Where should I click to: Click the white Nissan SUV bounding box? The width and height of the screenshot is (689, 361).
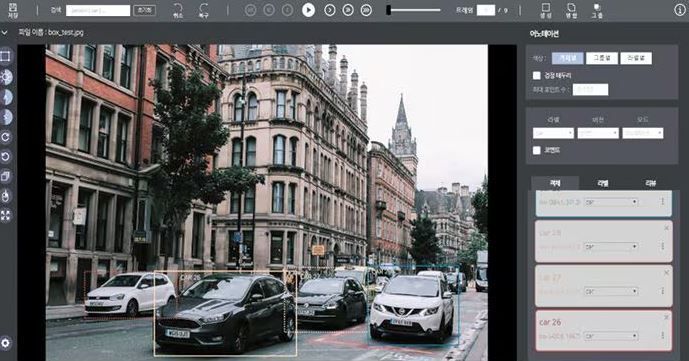pos(413,306)
